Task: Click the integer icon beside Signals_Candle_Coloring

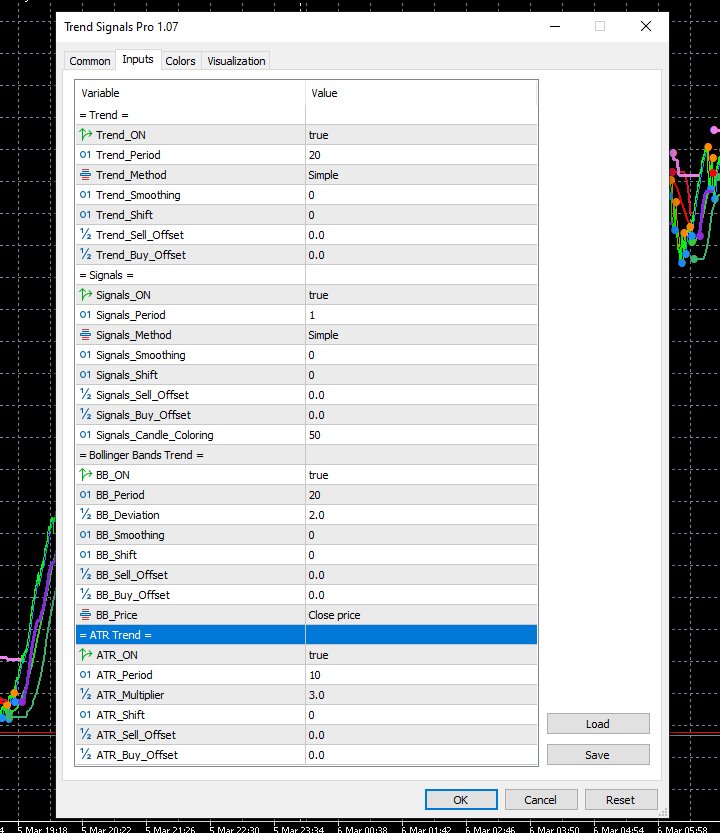Action: 86,435
